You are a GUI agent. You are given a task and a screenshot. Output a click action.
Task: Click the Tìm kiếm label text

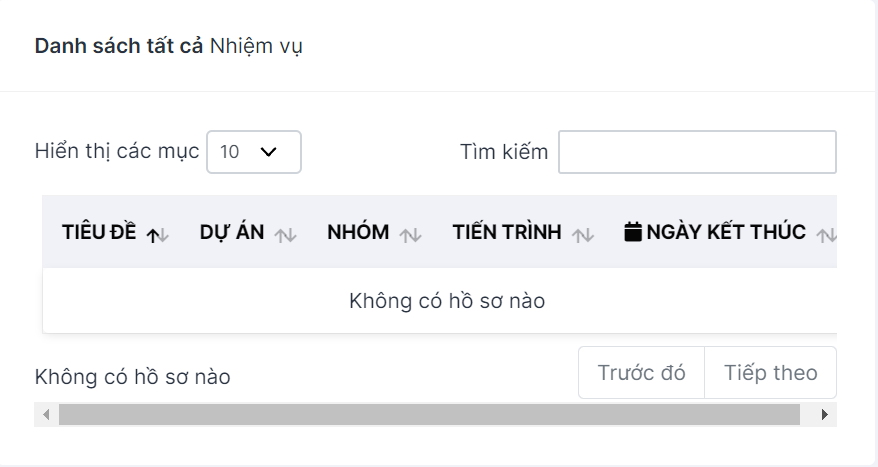[x=504, y=152]
